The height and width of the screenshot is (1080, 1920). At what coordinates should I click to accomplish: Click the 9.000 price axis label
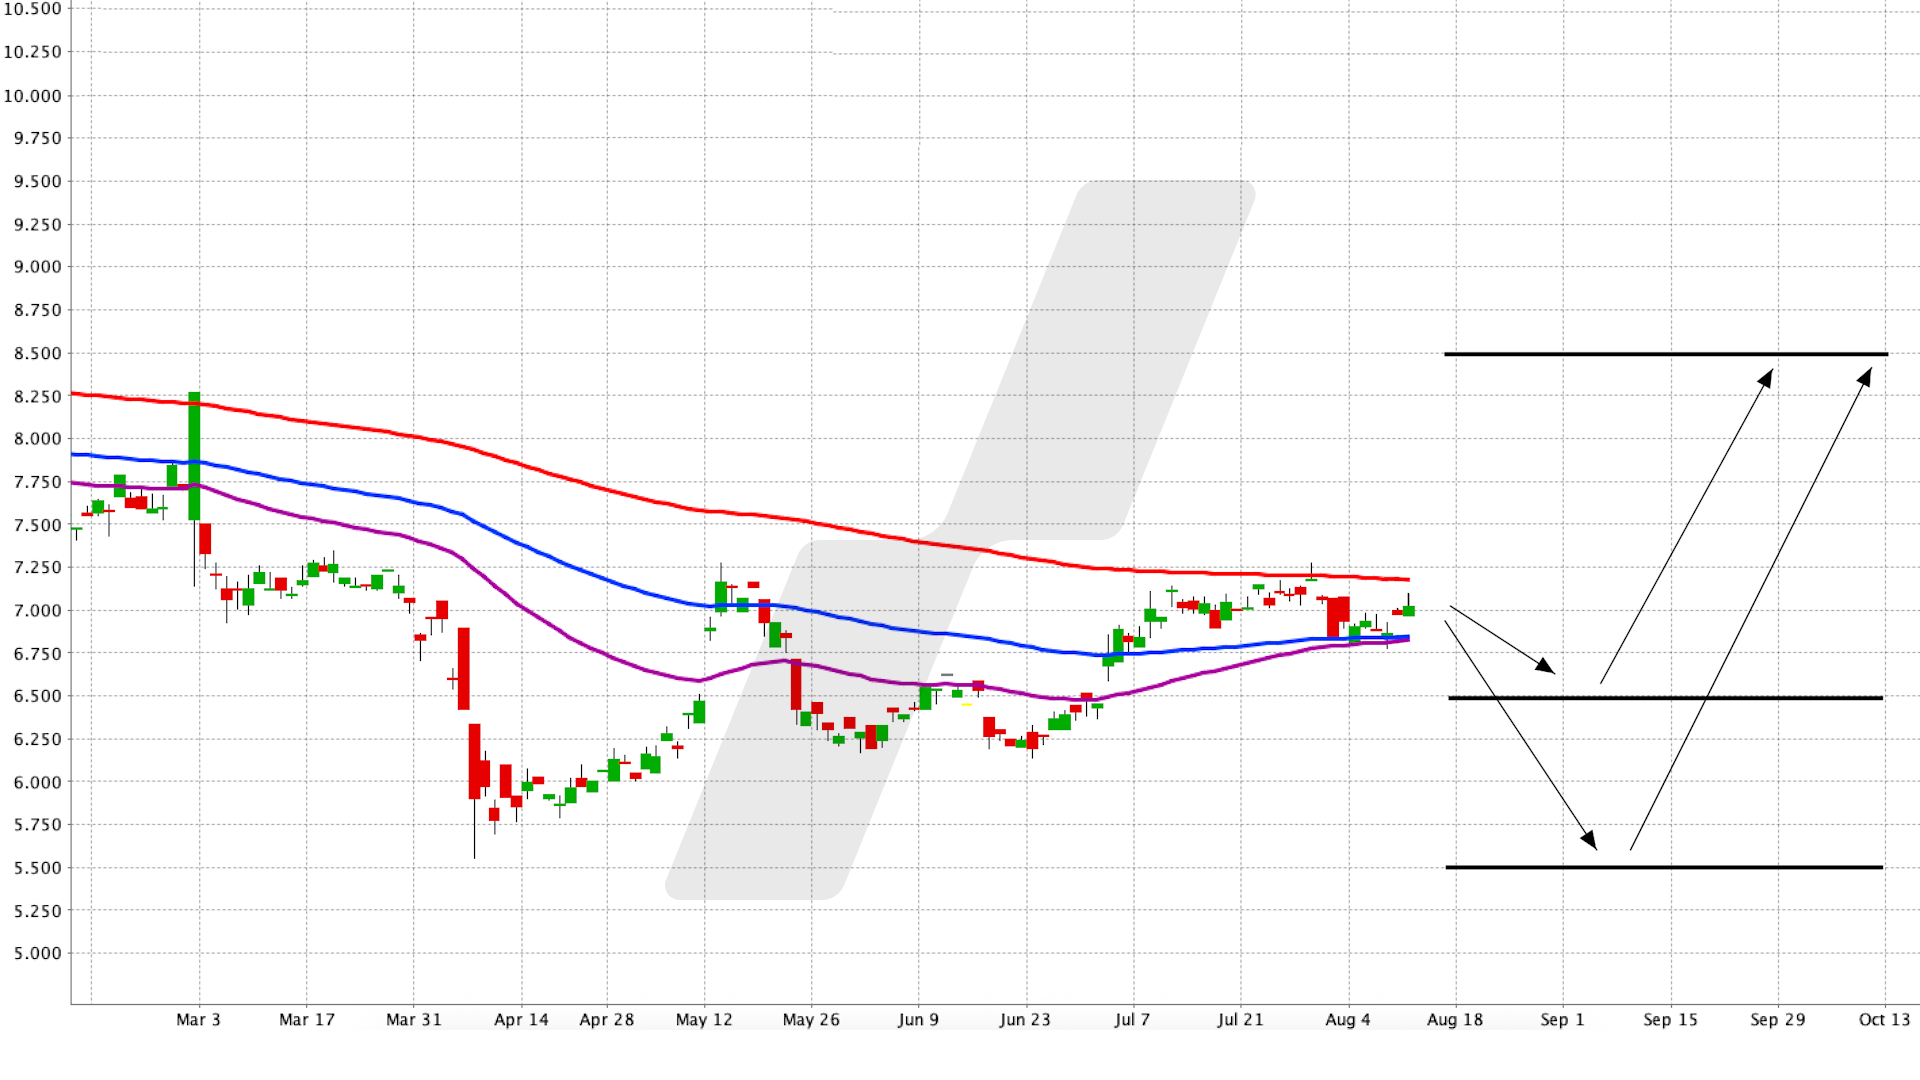[38, 267]
